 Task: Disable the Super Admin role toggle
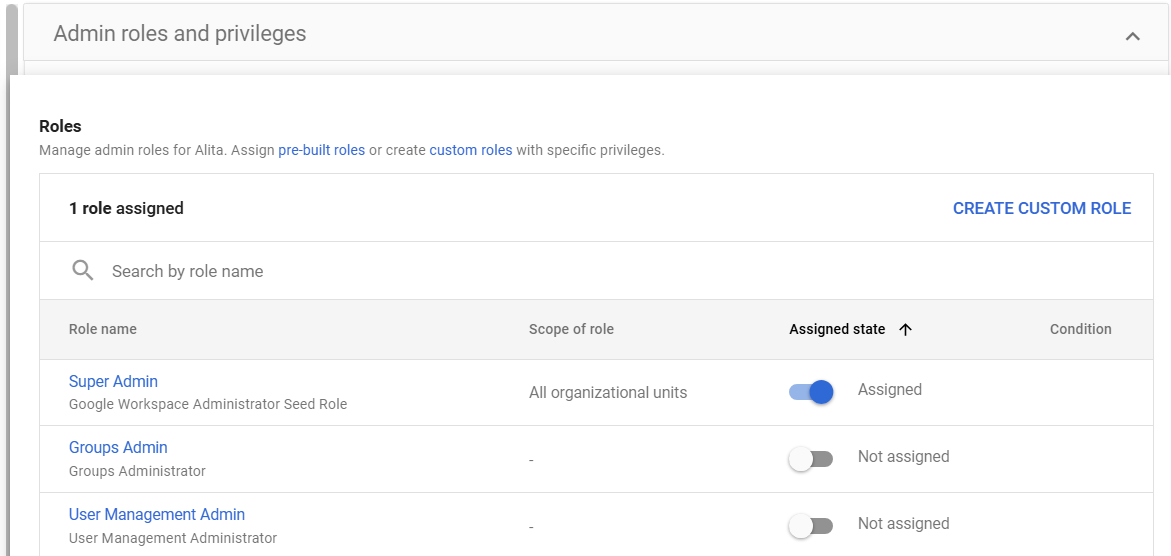(x=811, y=392)
